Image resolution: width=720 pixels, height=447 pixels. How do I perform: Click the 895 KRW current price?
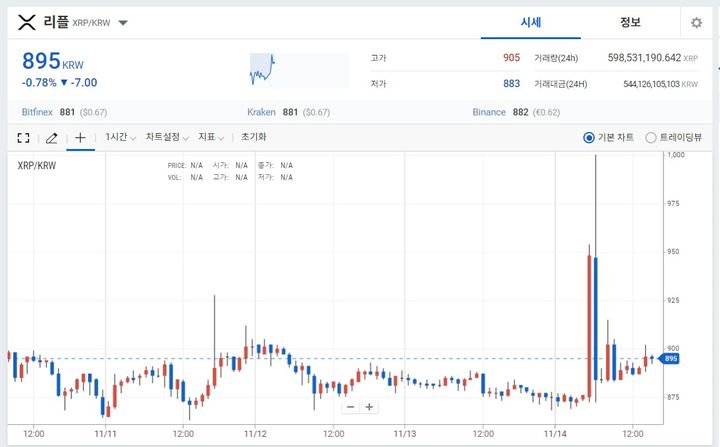[53, 61]
